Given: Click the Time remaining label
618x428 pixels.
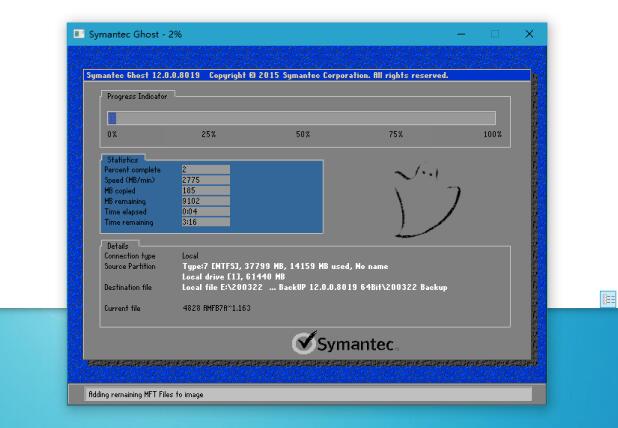Looking at the screenshot, I should pyautogui.click(x=129, y=222).
